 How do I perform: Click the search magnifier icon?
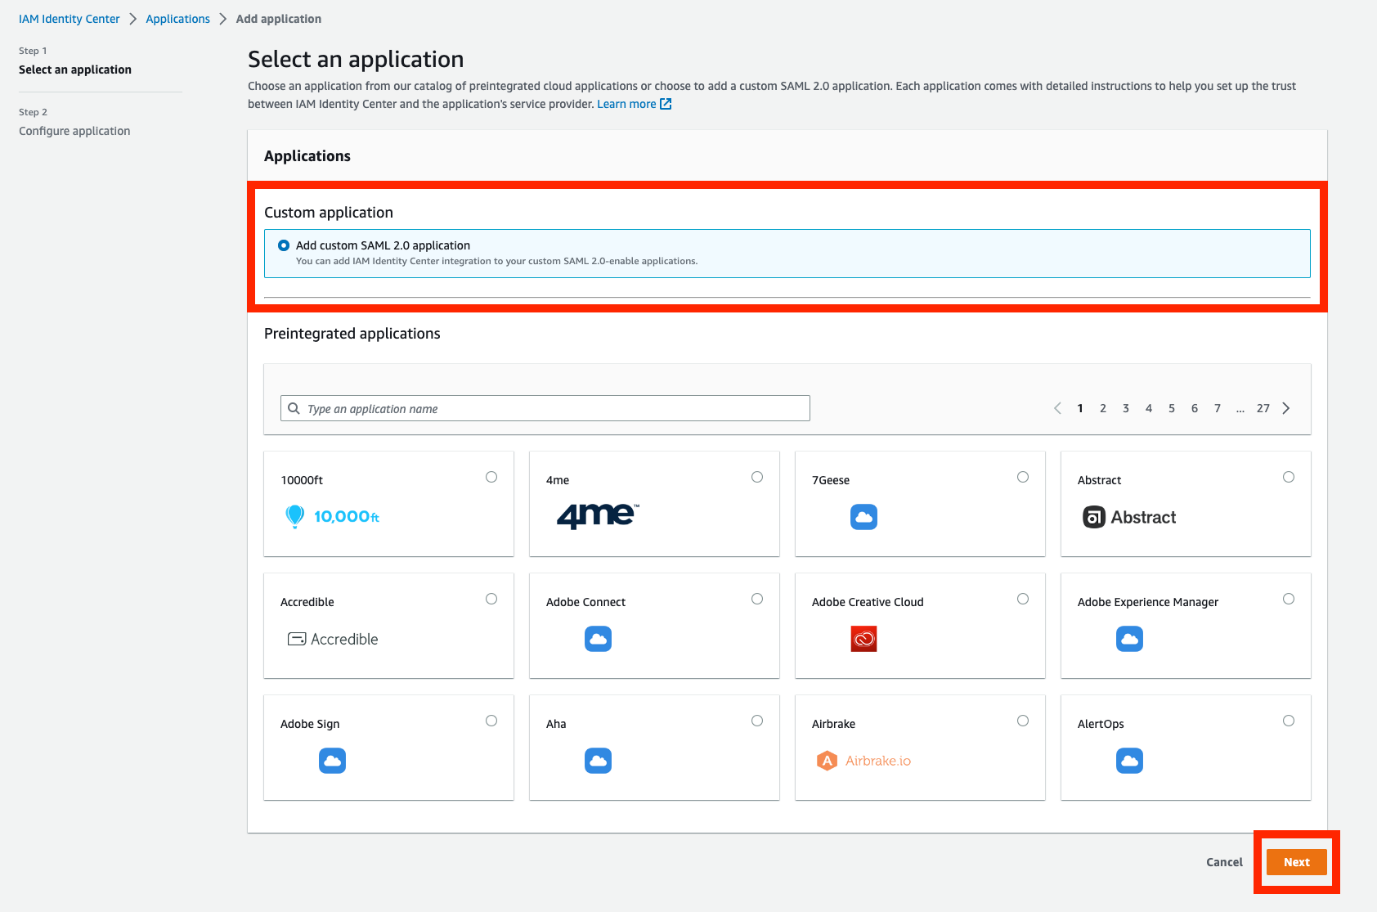coord(294,408)
